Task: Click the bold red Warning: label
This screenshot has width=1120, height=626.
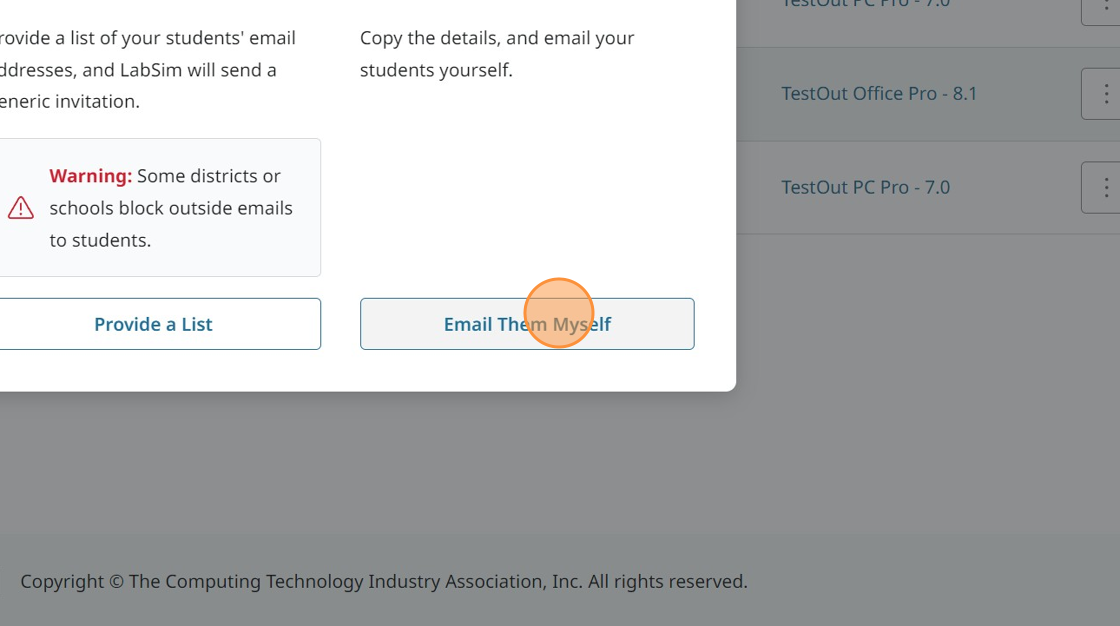Action: click(91, 176)
